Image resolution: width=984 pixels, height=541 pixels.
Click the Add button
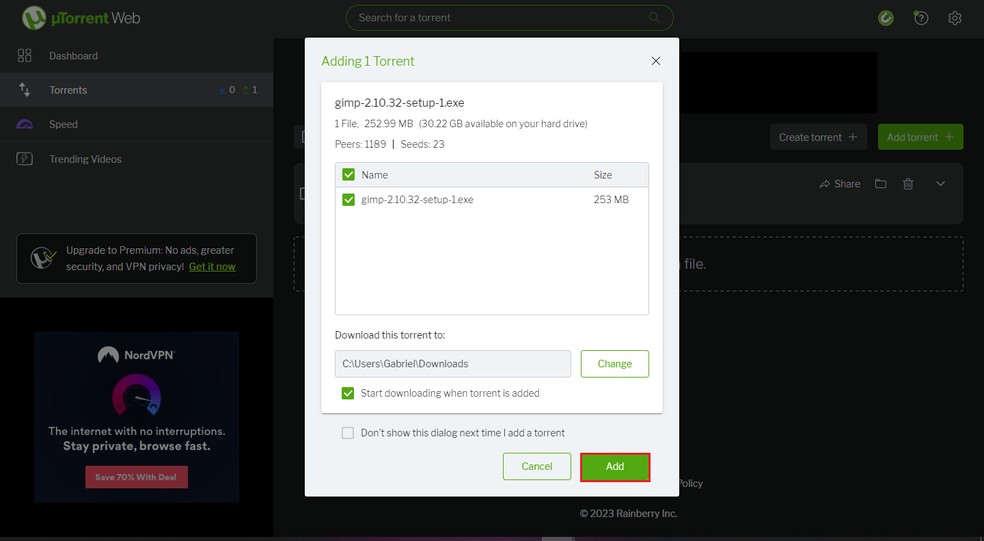pos(615,467)
